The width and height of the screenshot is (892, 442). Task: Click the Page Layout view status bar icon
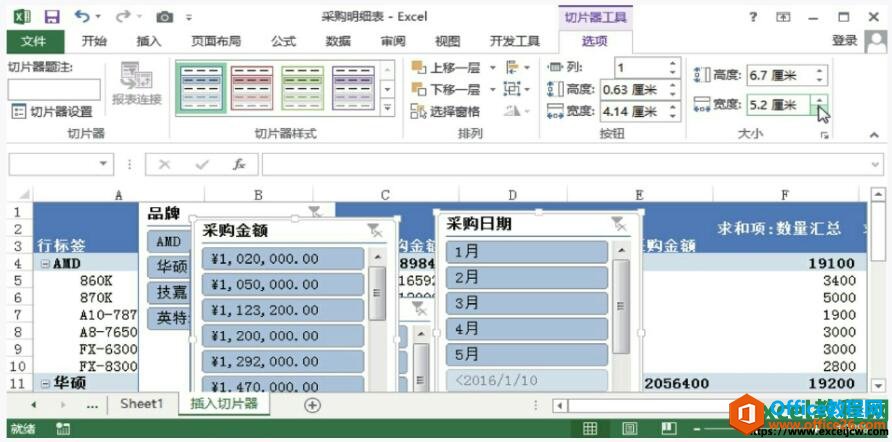click(x=630, y=428)
